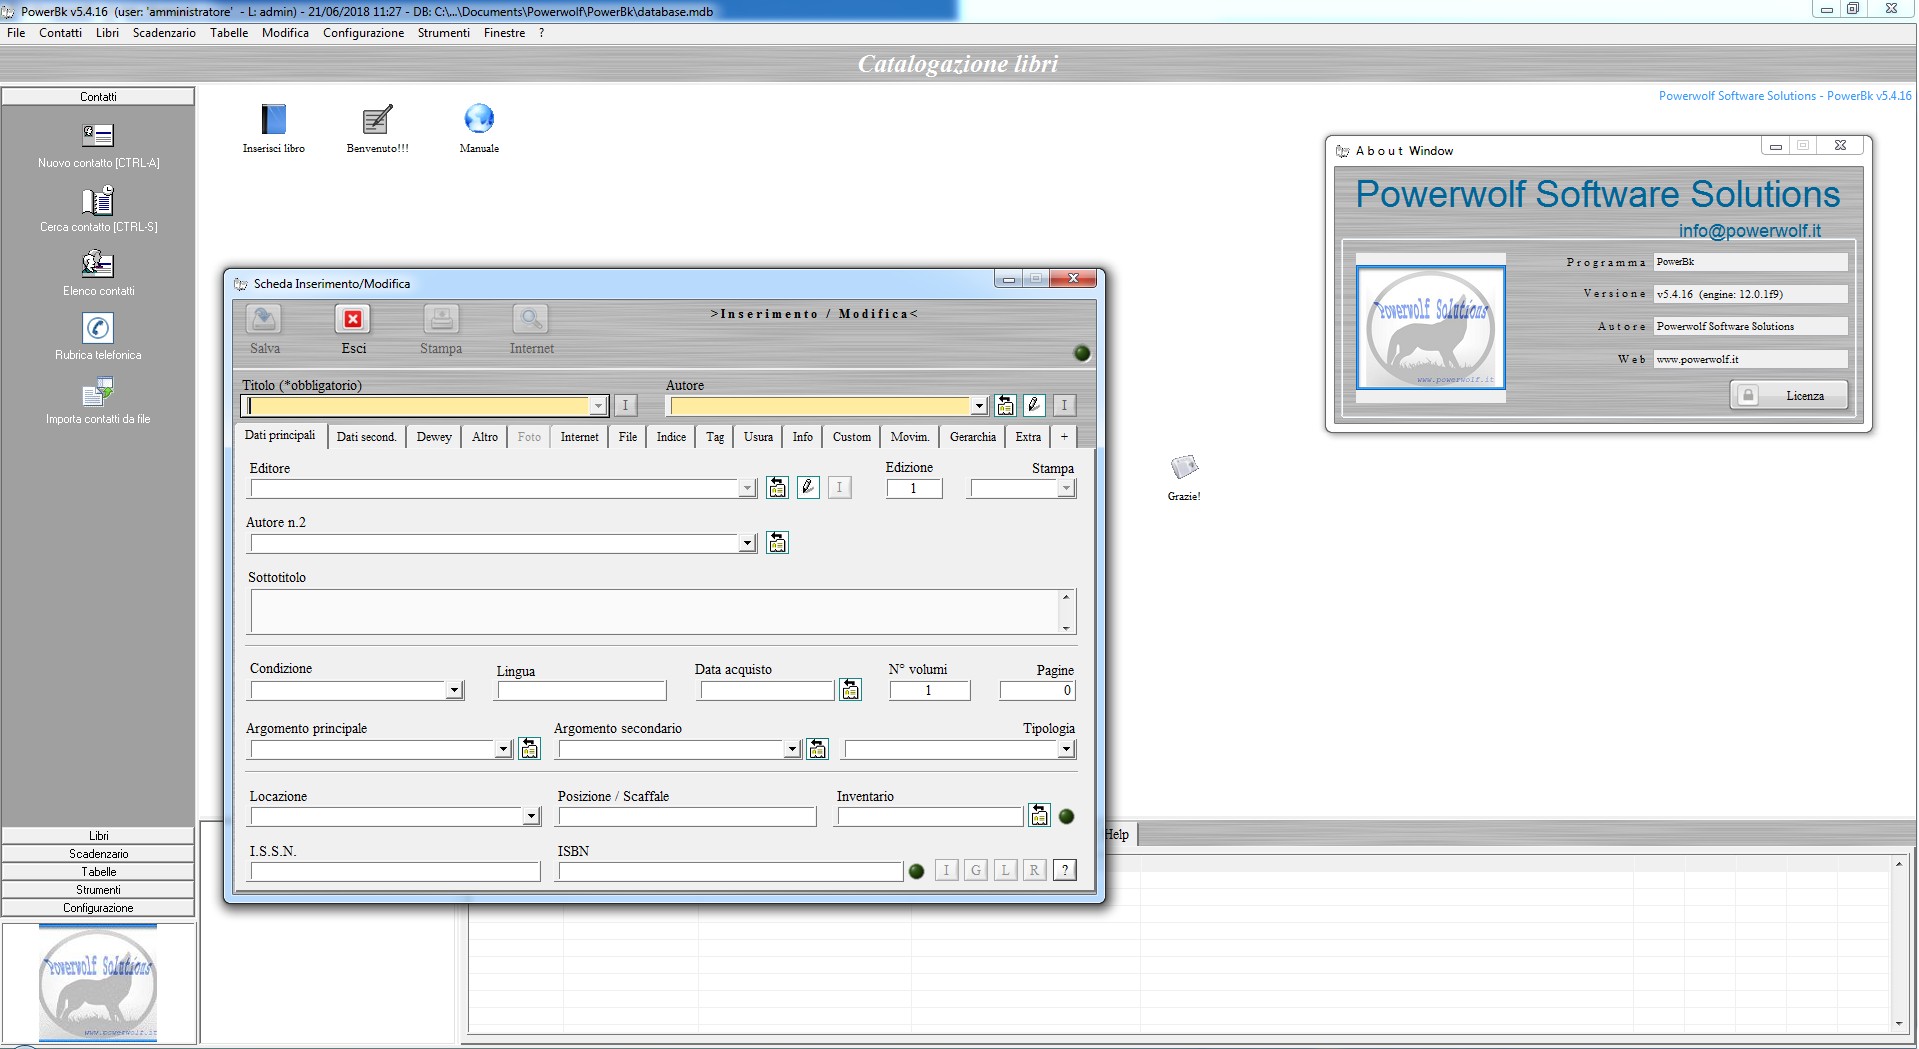Screen dimensions: 1919x1049
Task: Expand the Condizione dropdown
Action: [x=454, y=690]
